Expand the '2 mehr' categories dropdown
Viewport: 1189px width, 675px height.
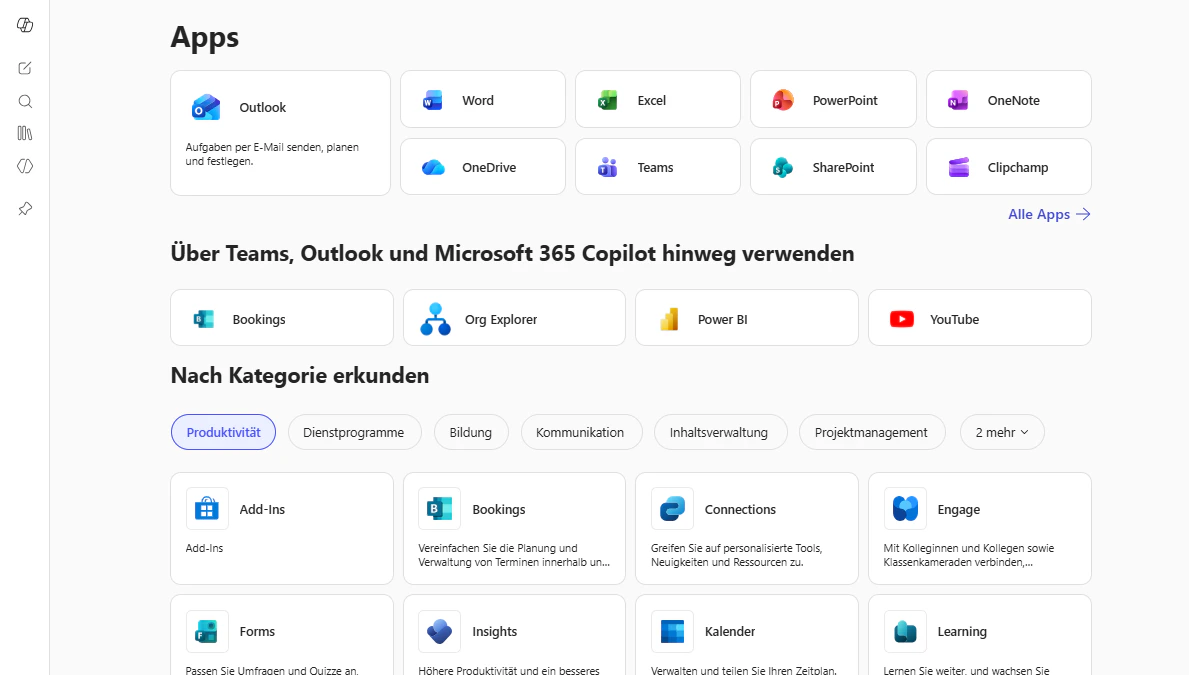pos(1002,432)
